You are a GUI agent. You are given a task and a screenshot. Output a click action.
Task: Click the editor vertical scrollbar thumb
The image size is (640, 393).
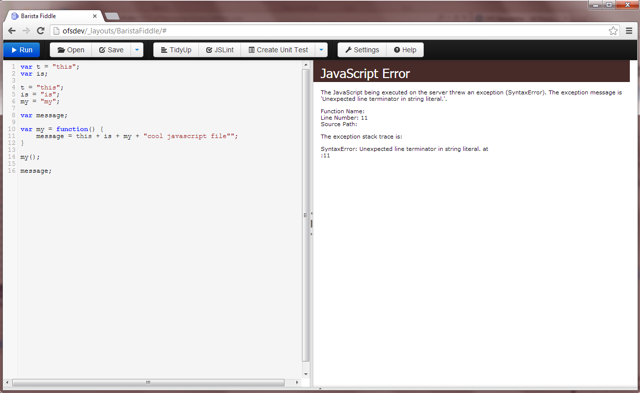pos(306,215)
